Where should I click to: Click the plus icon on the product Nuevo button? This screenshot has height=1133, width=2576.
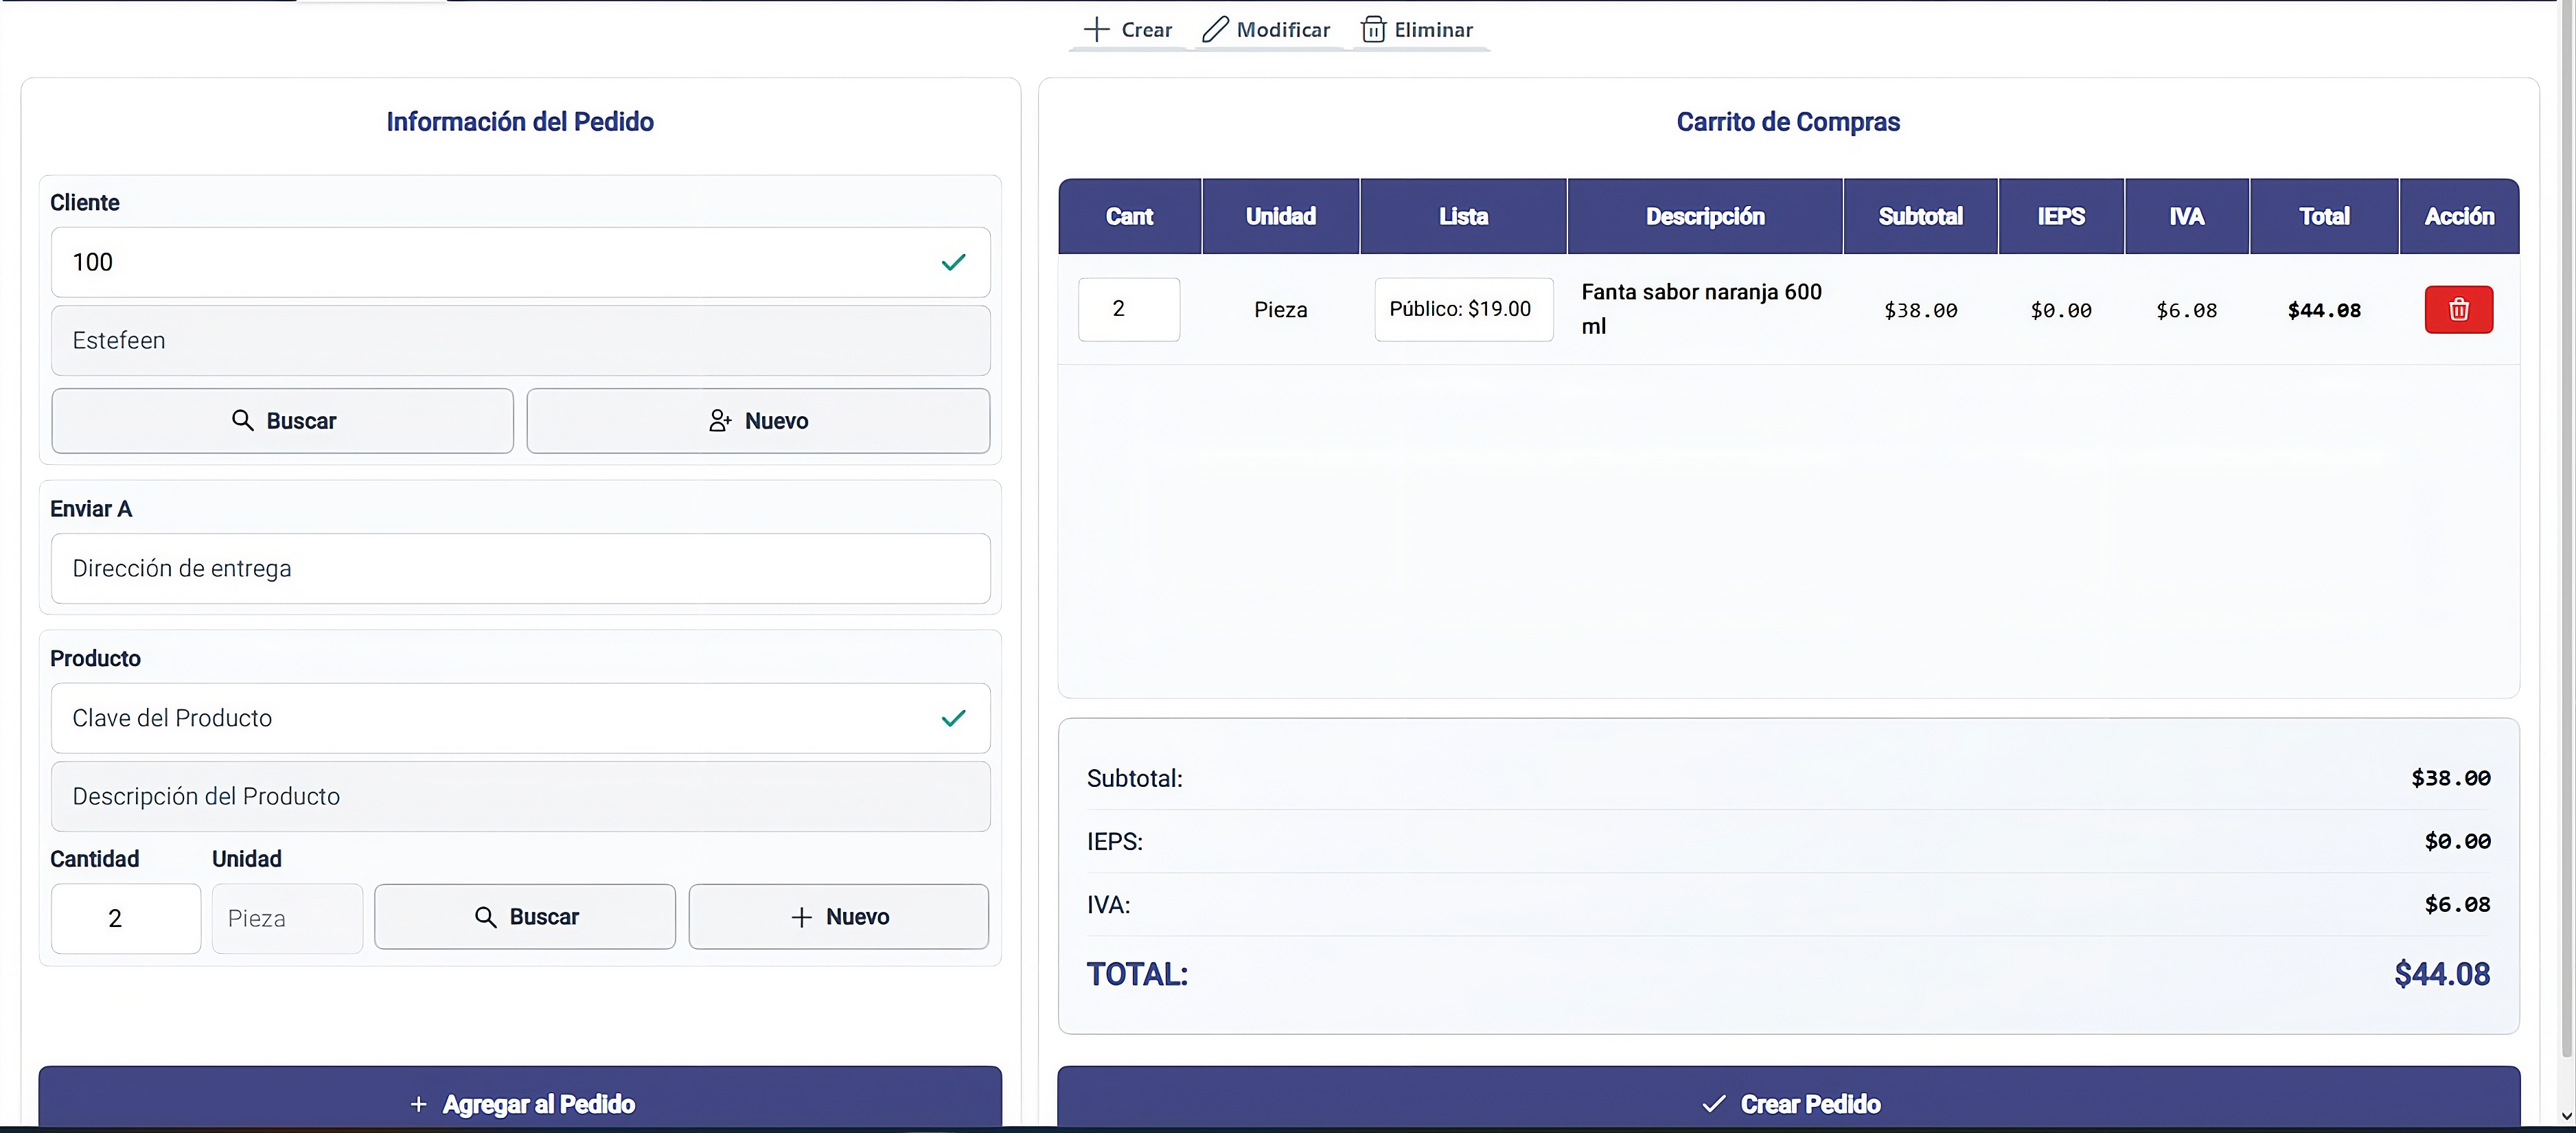(x=801, y=917)
